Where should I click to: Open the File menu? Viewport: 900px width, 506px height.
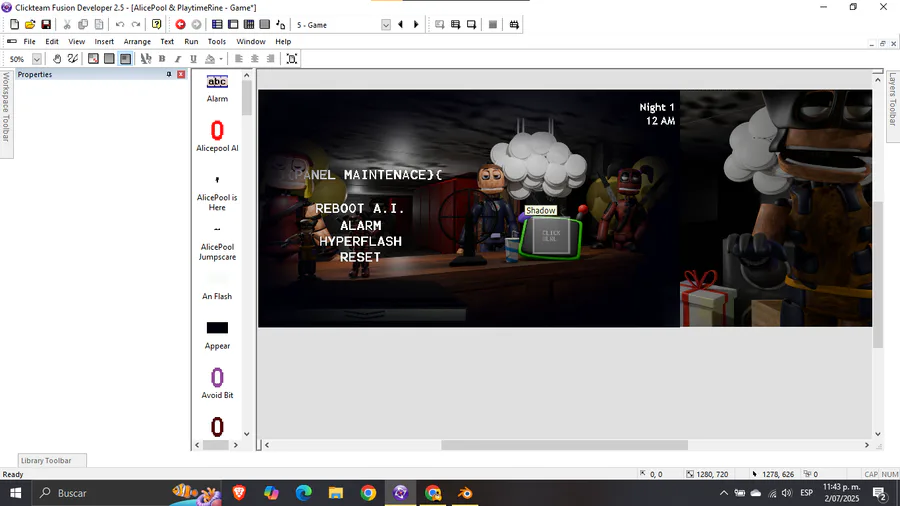pos(29,41)
